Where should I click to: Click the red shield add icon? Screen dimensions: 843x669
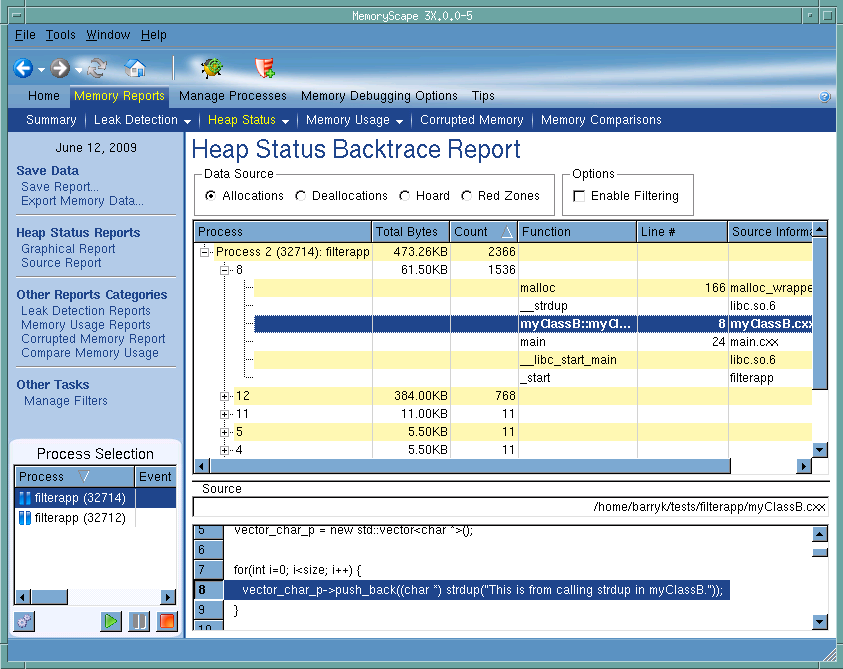(265, 69)
